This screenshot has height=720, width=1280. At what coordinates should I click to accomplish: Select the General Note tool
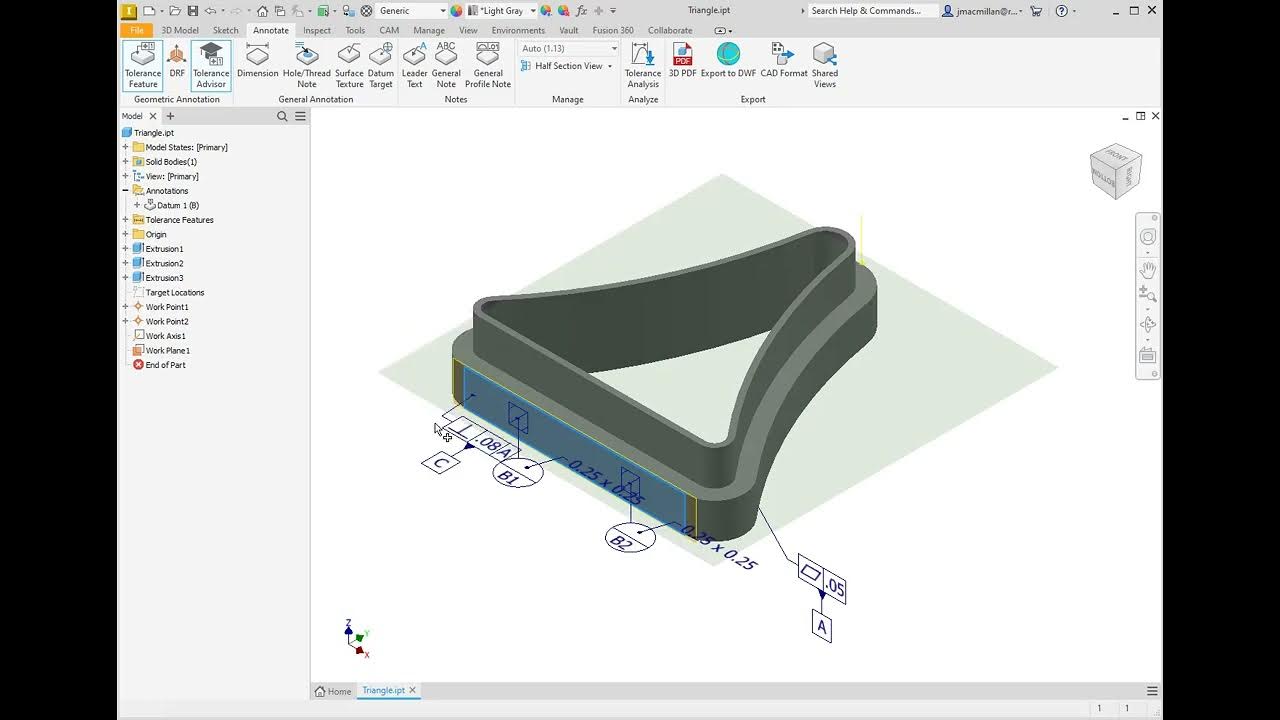tap(446, 66)
